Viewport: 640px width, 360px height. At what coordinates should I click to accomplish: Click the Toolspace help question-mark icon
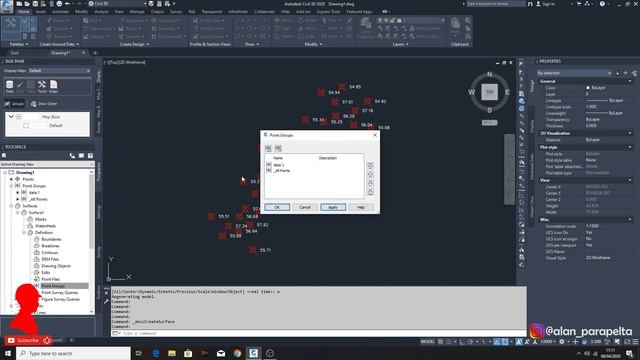click(90, 156)
